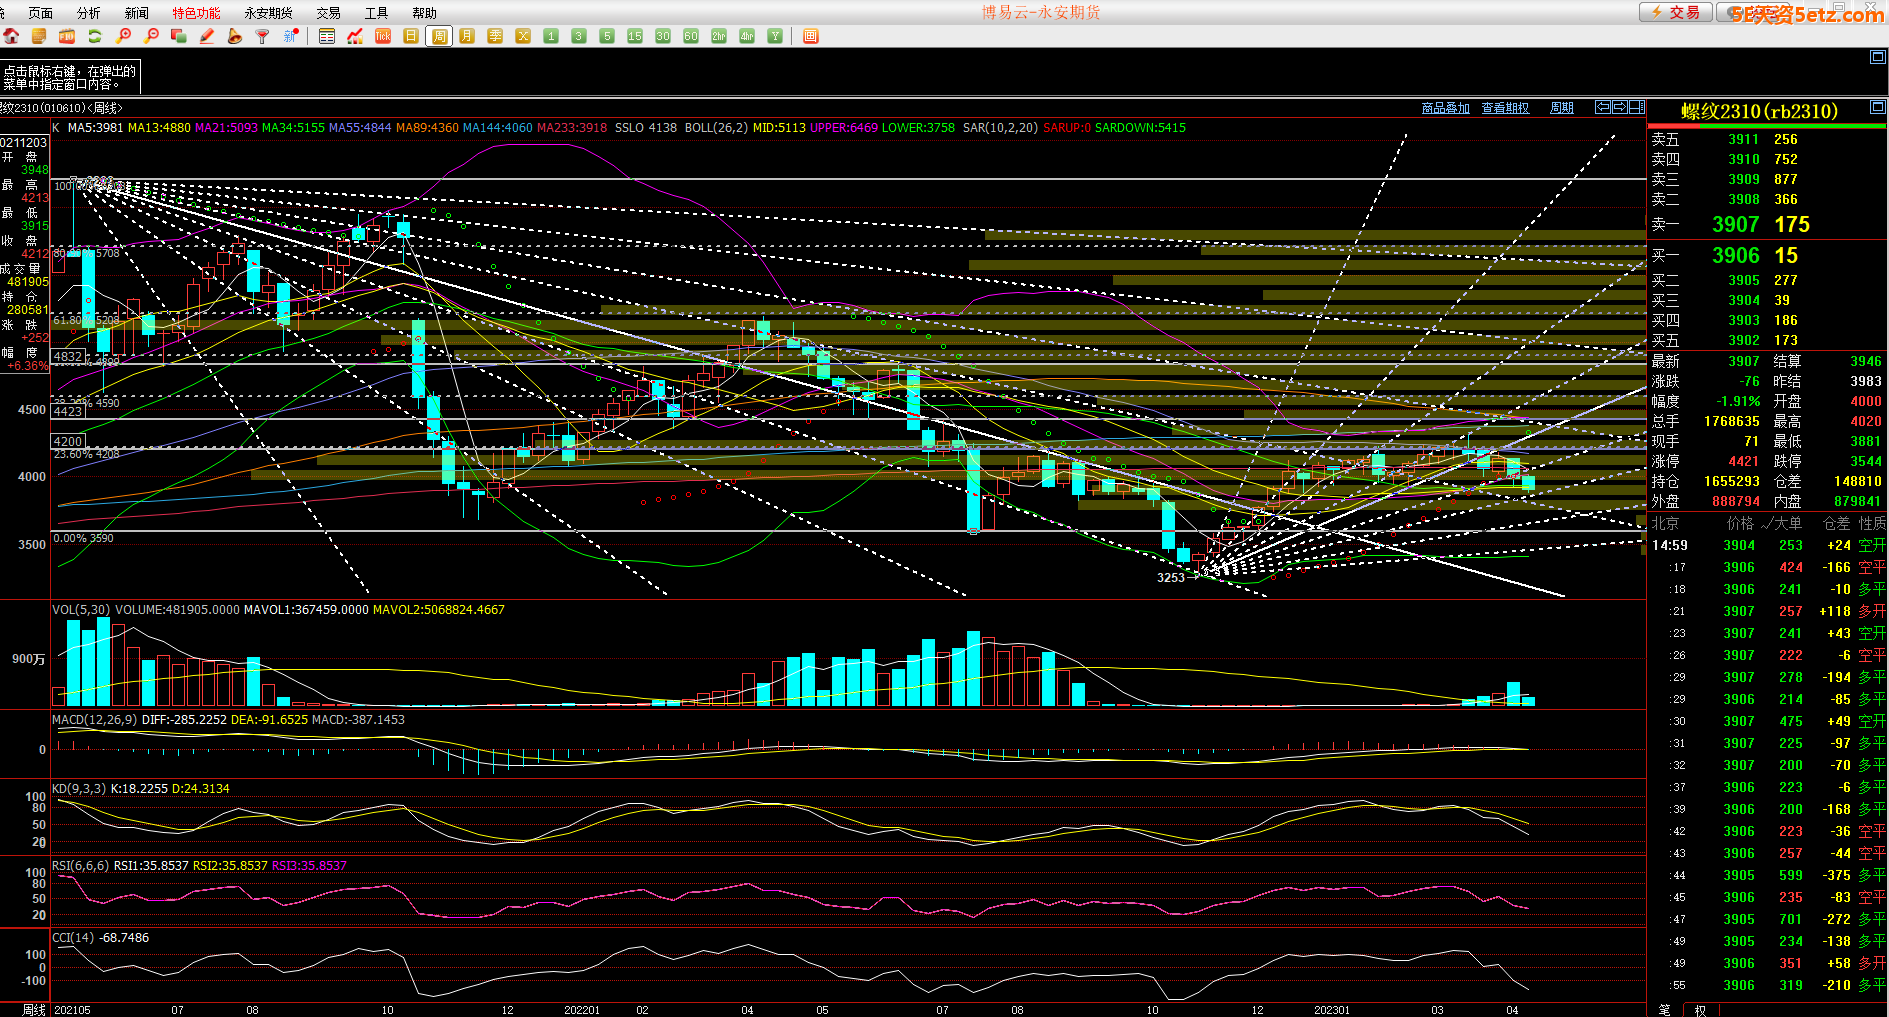Click the F10 info toolbar icon
Screen dimensions: 1889x1017
click(67, 36)
